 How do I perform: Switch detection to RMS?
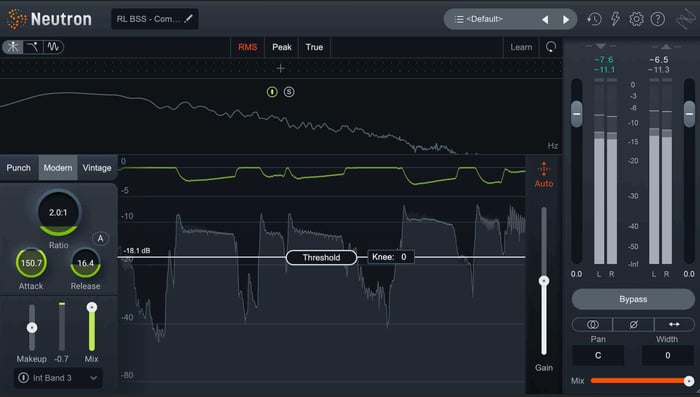pyautogui.click(x=247, y=47)
